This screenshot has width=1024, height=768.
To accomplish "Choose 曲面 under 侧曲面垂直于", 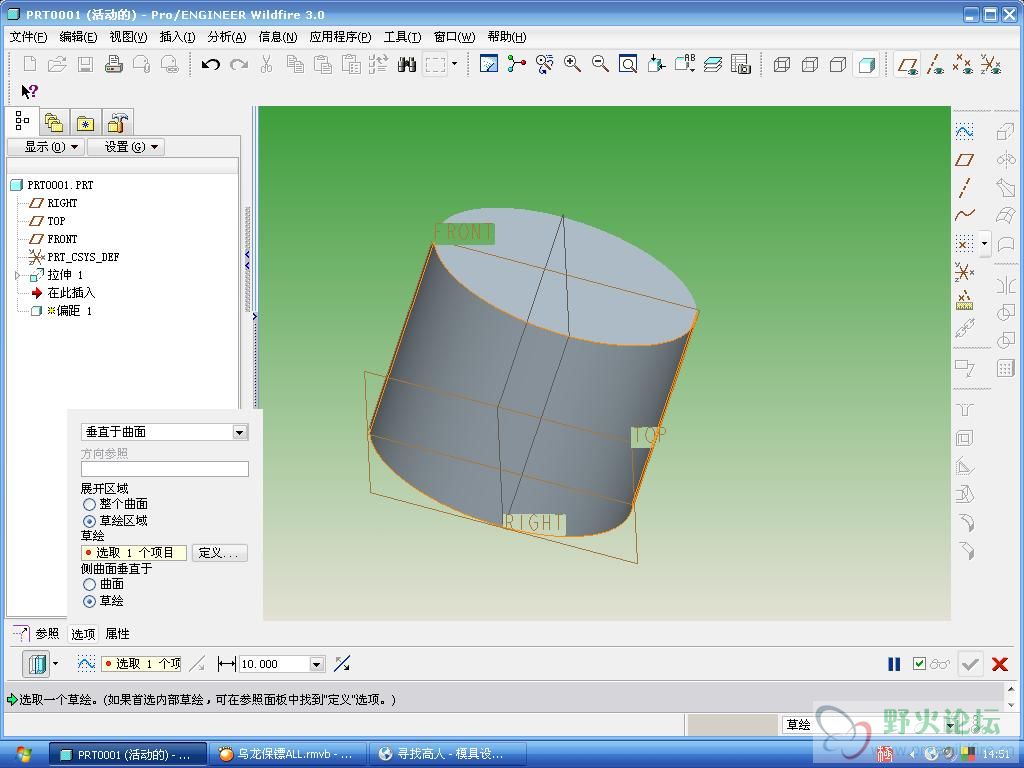I will tap(89, 584).
